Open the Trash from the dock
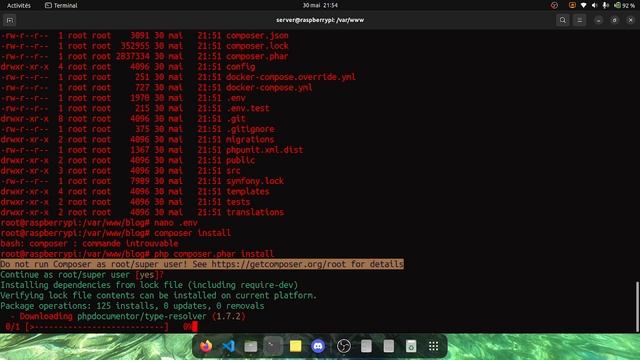Viewport: 640px width, 360px height. coord(411,346)
